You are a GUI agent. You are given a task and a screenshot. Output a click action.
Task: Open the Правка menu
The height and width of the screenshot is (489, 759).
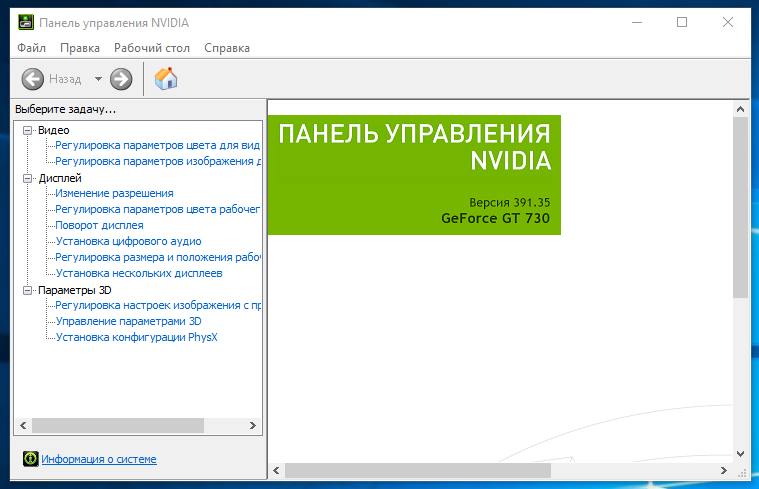(x=80, y=48)
